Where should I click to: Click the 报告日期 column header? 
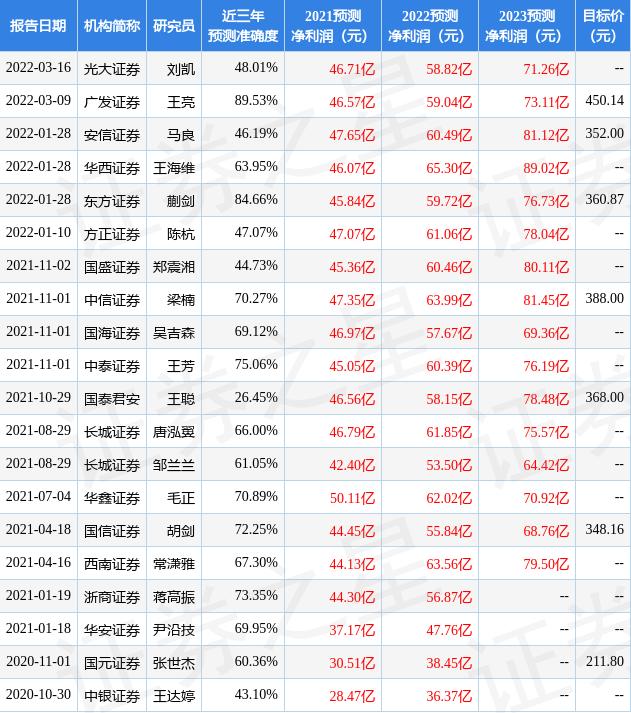(38, 25)
